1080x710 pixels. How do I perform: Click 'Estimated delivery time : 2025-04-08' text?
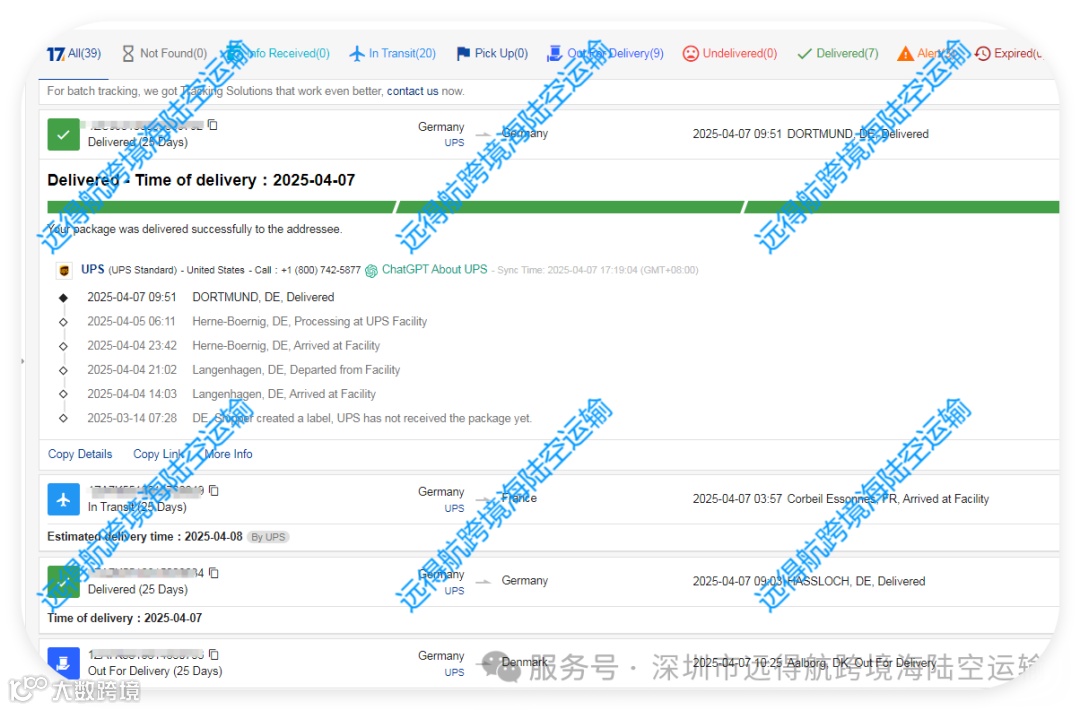point(145,536)
